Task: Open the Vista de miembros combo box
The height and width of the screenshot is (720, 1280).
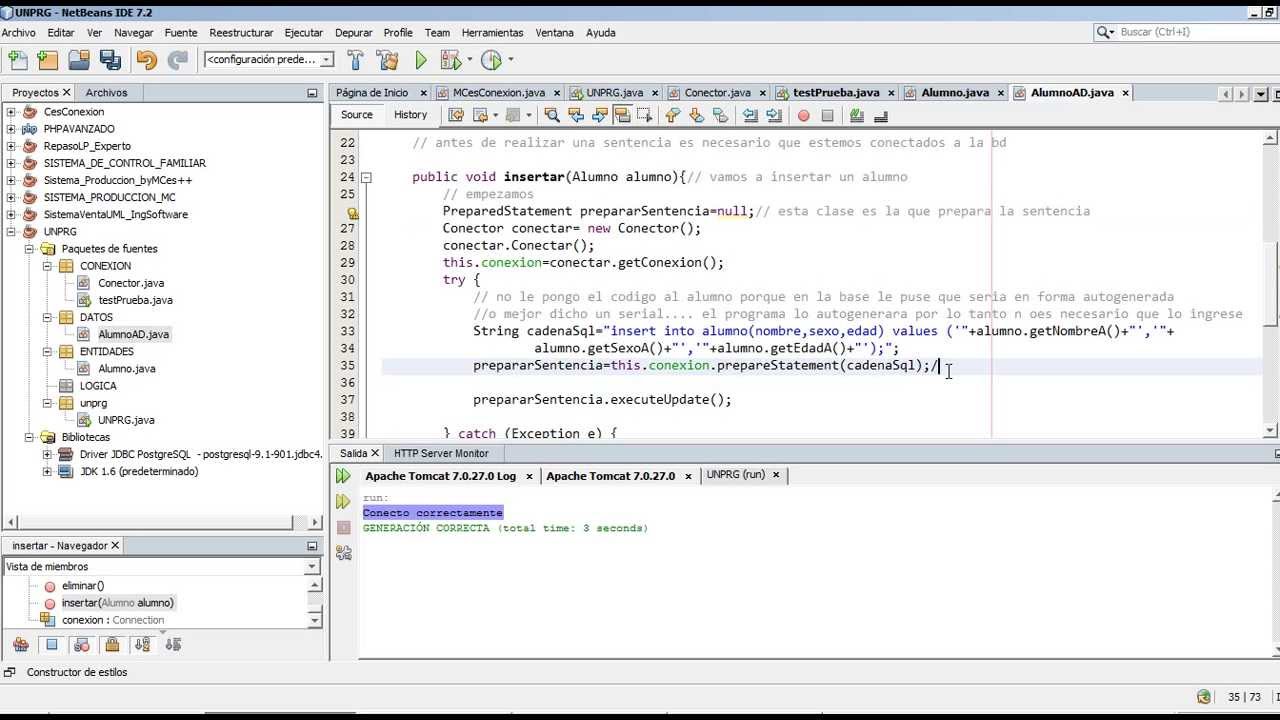Action: [160, 566]
